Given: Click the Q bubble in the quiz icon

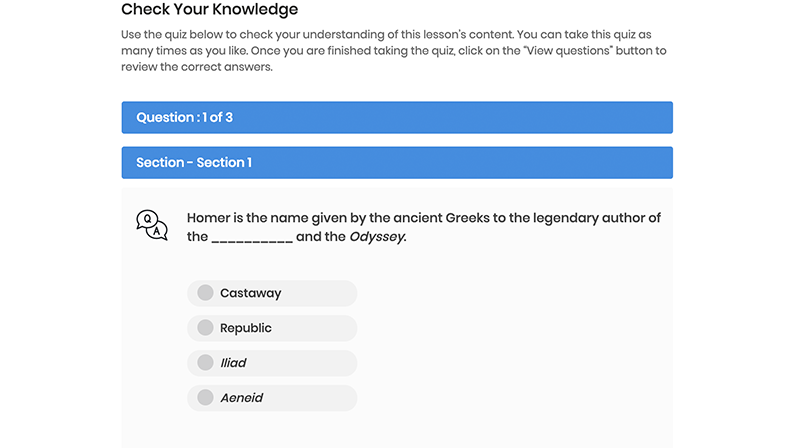Looking at the screenshot, I should [x=147, y=219].
